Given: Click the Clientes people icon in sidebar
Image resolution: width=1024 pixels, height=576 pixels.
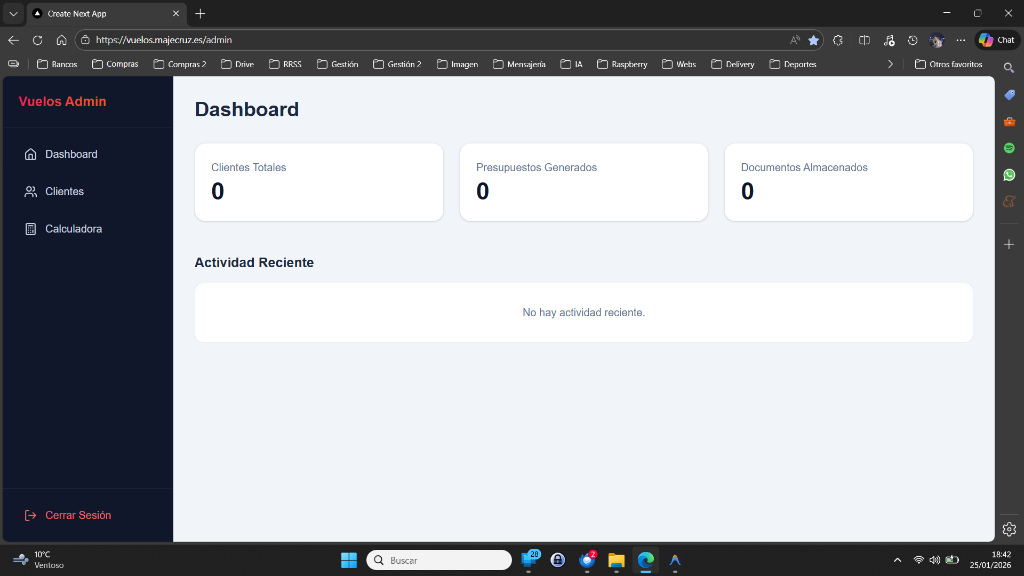Looking at the screenshot, I should pos(31,191).
